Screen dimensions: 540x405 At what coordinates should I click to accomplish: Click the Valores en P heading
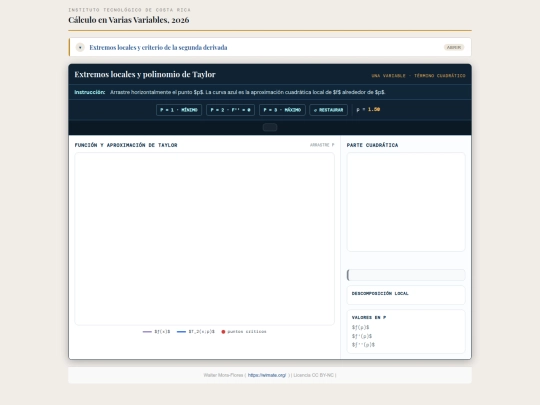click(369, 318)
